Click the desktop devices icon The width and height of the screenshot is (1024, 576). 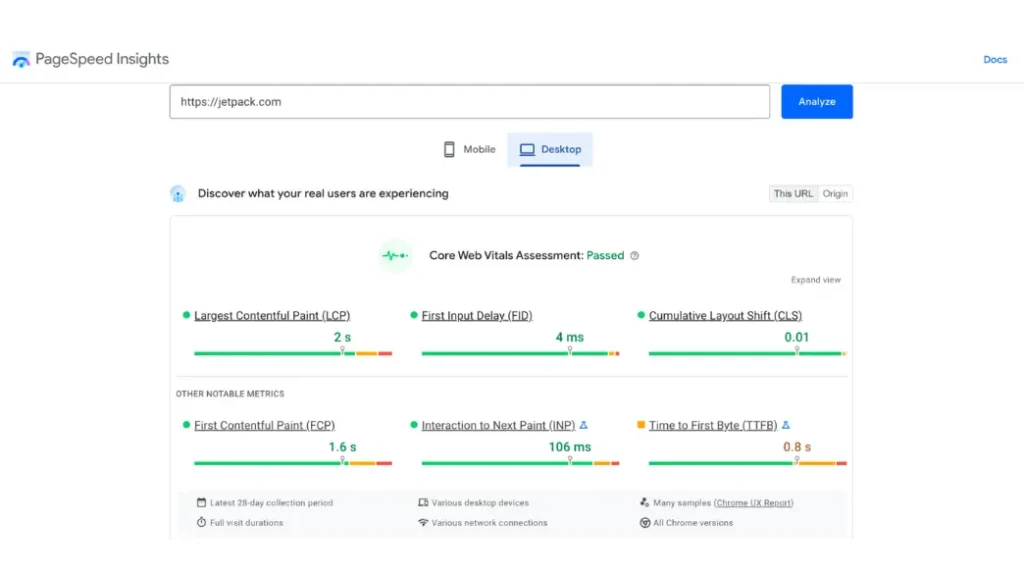tap(423, 502)
